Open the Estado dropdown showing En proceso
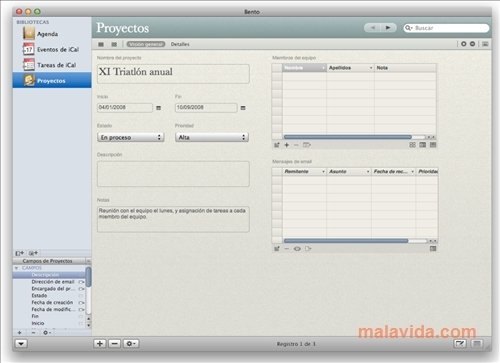 131,137
